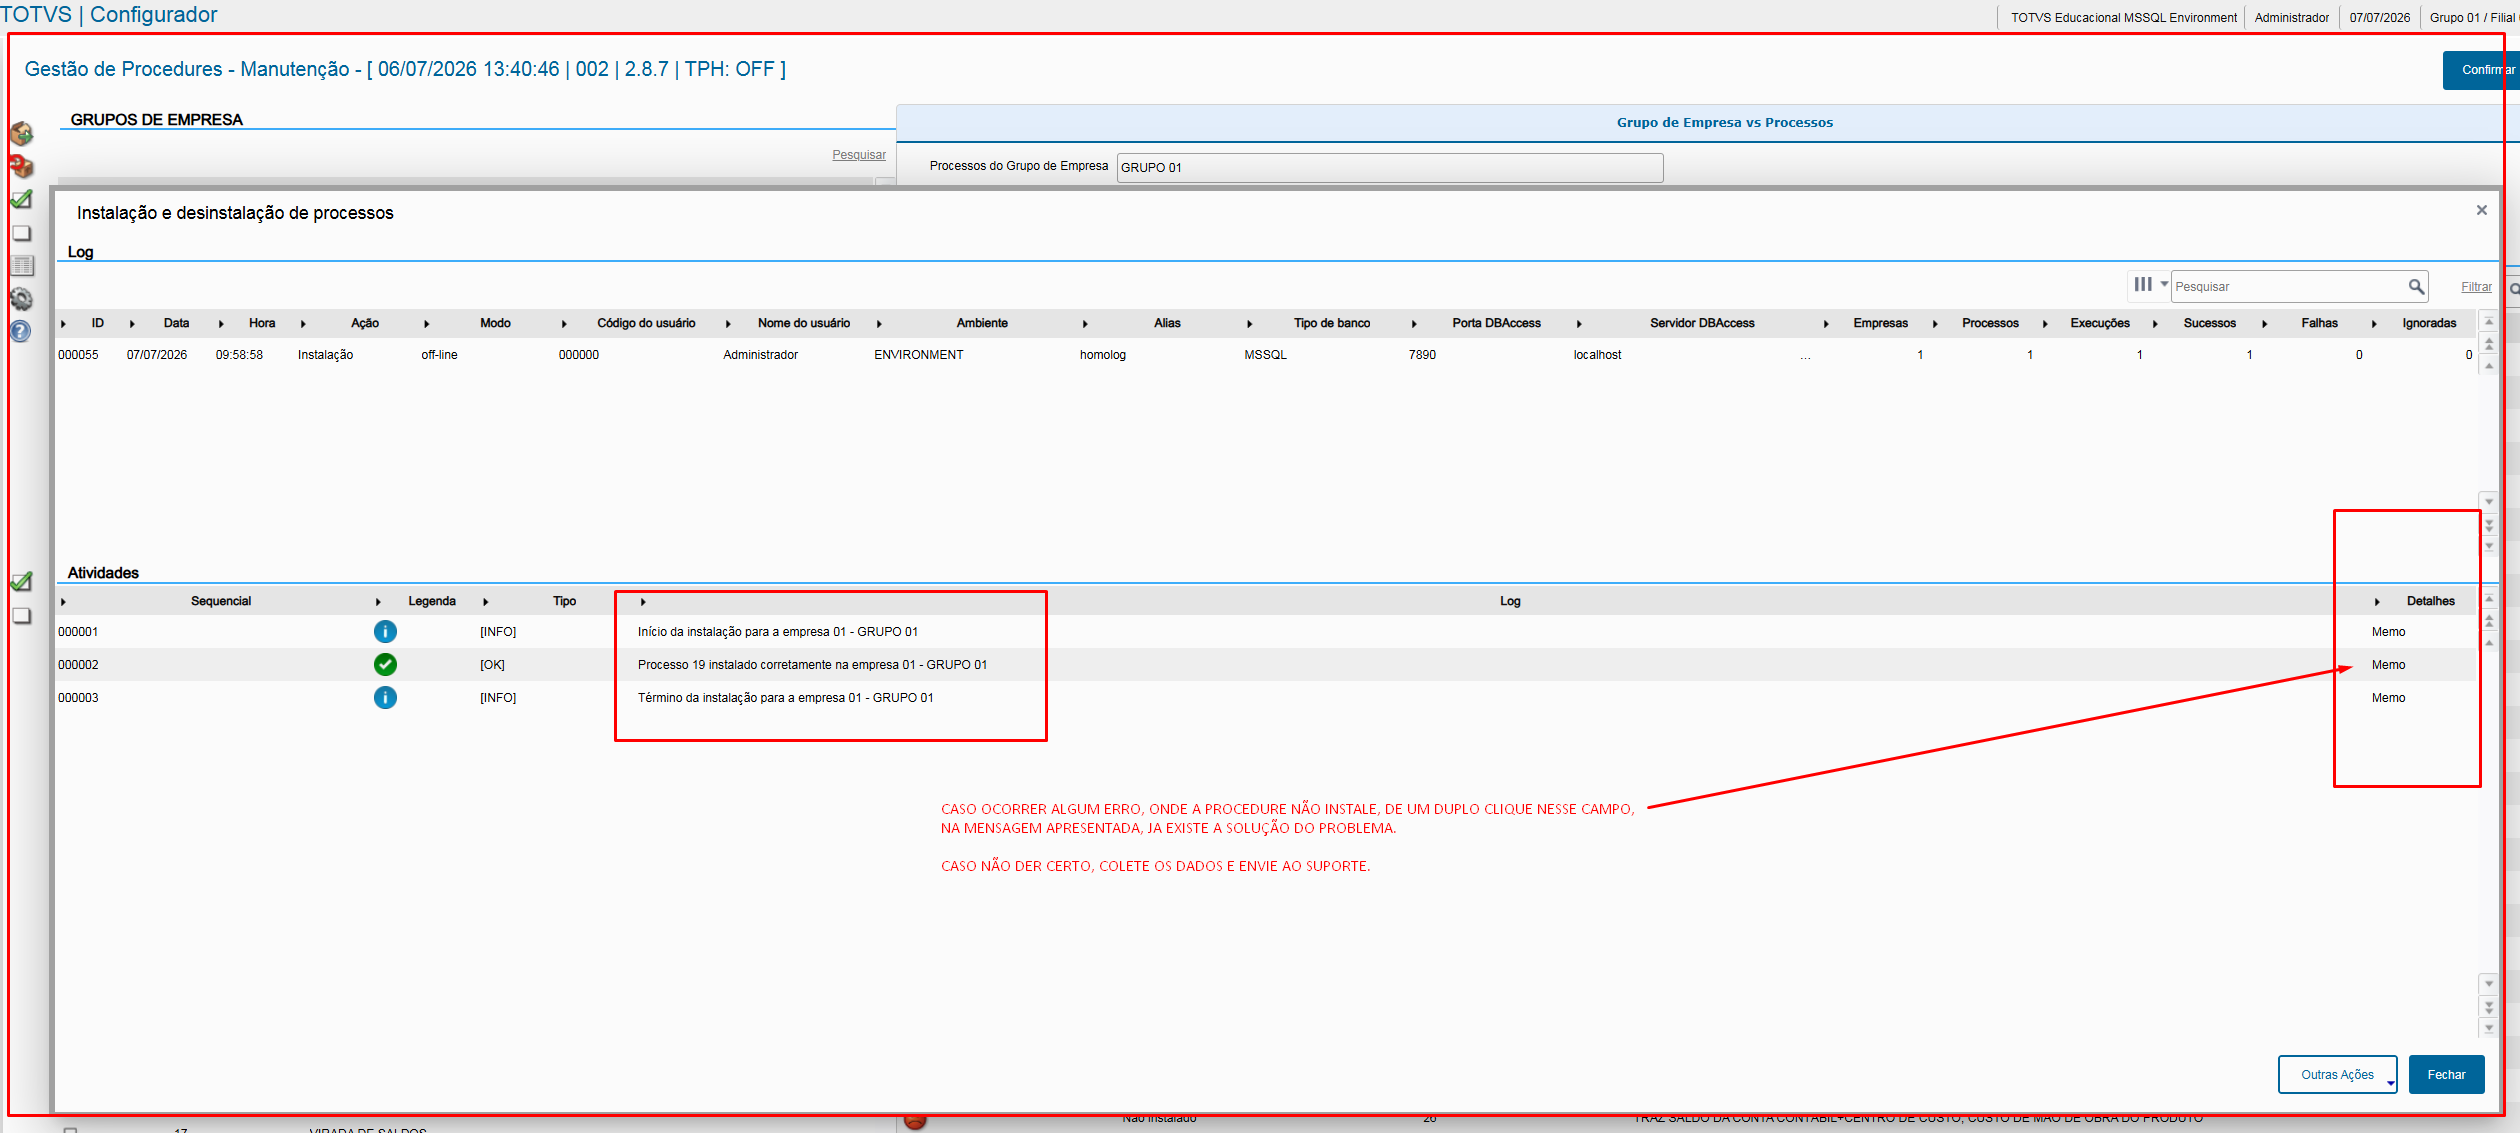Click the Hora column header in Log grid
This screenshot has width=2520, height=1133.
(262, 323)
